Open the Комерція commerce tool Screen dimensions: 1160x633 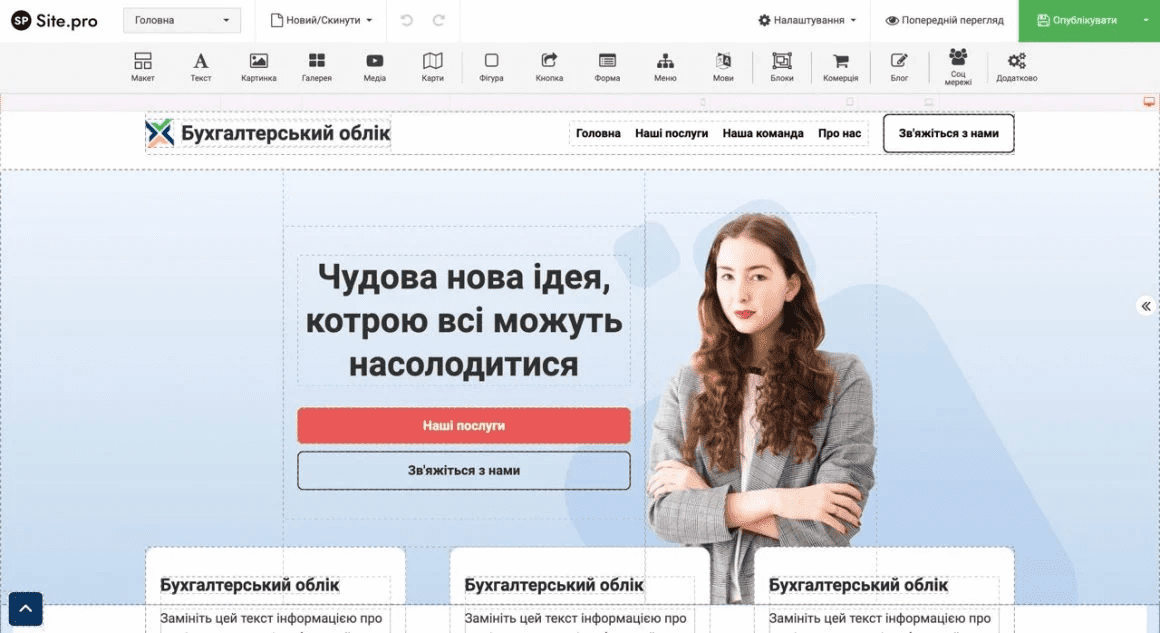(x=840, y=67)
